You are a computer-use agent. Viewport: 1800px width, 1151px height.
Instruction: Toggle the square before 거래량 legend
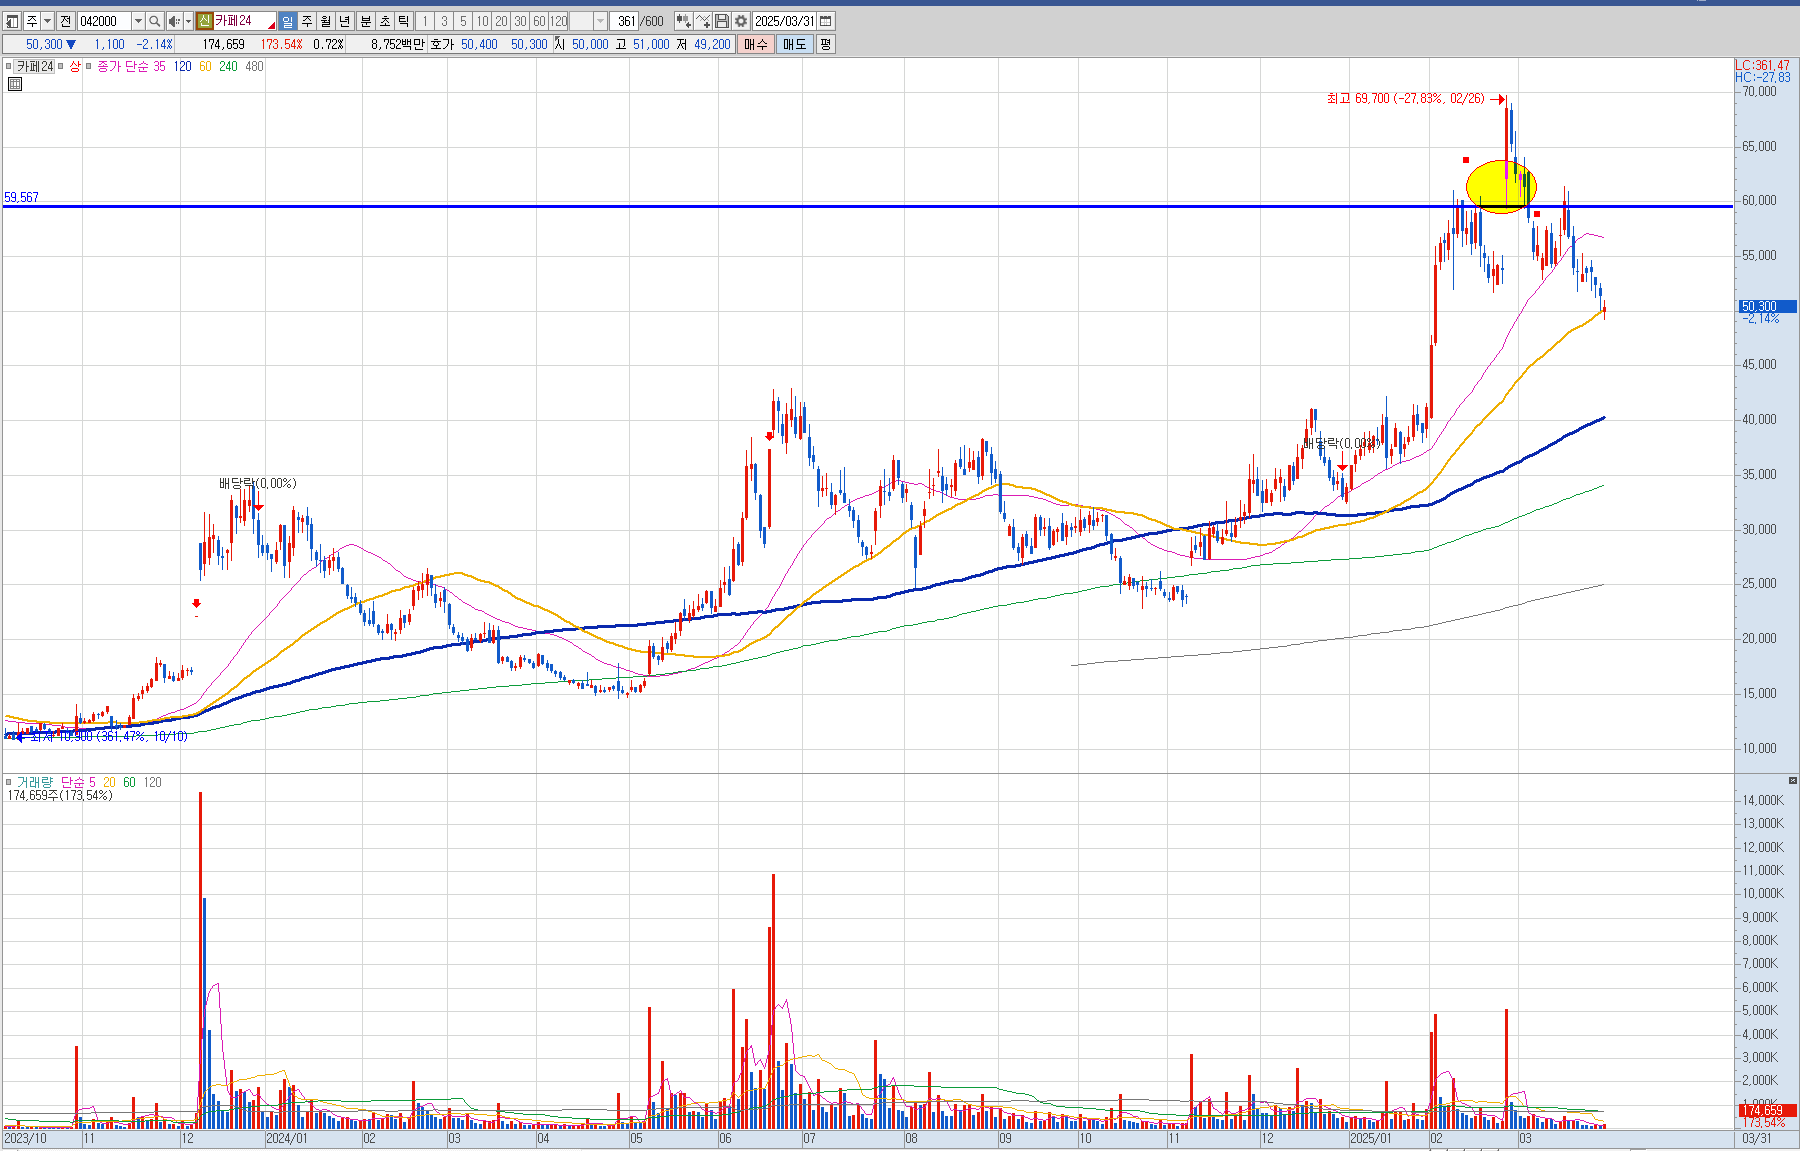(9, 782)
